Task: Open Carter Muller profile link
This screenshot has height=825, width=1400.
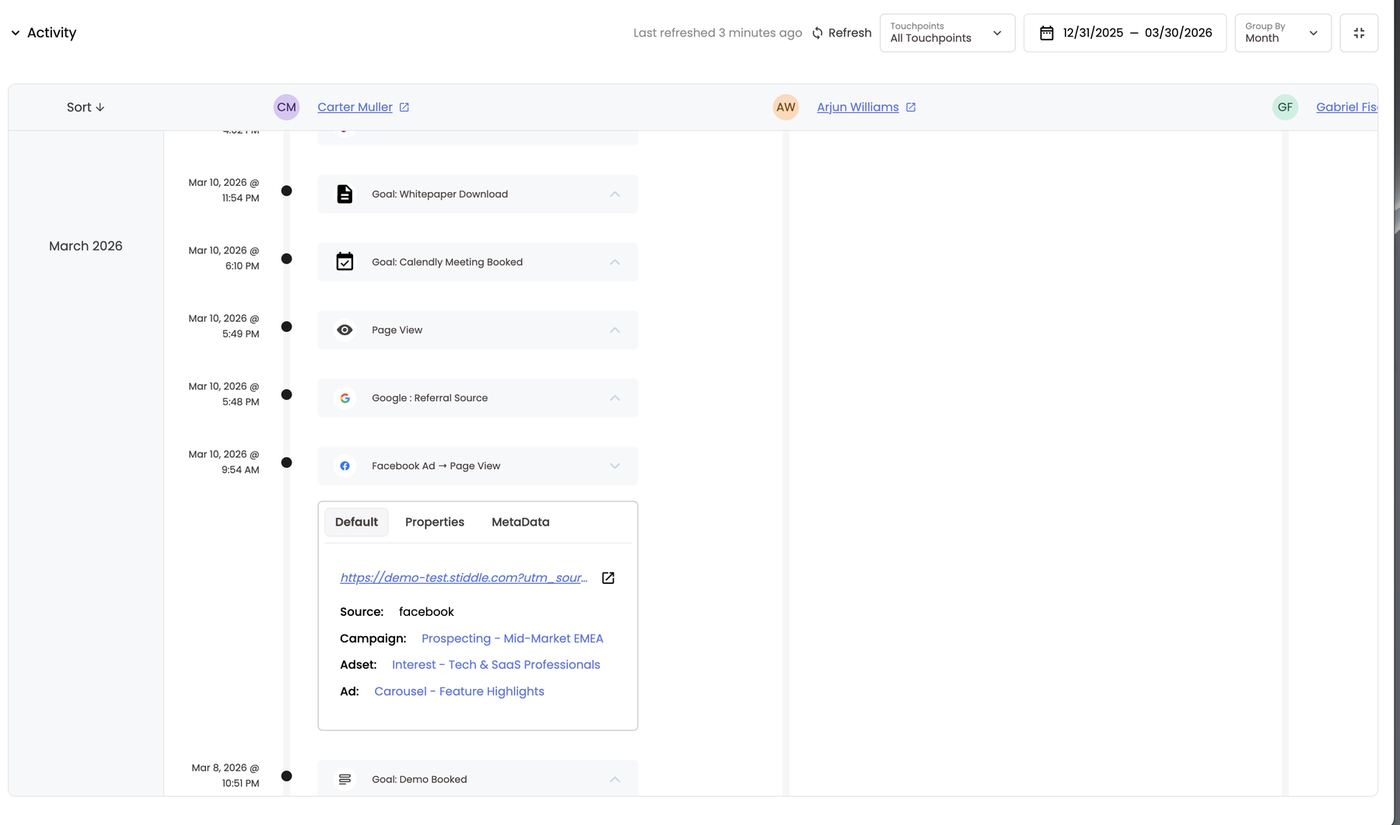Action: coord(355,107)
